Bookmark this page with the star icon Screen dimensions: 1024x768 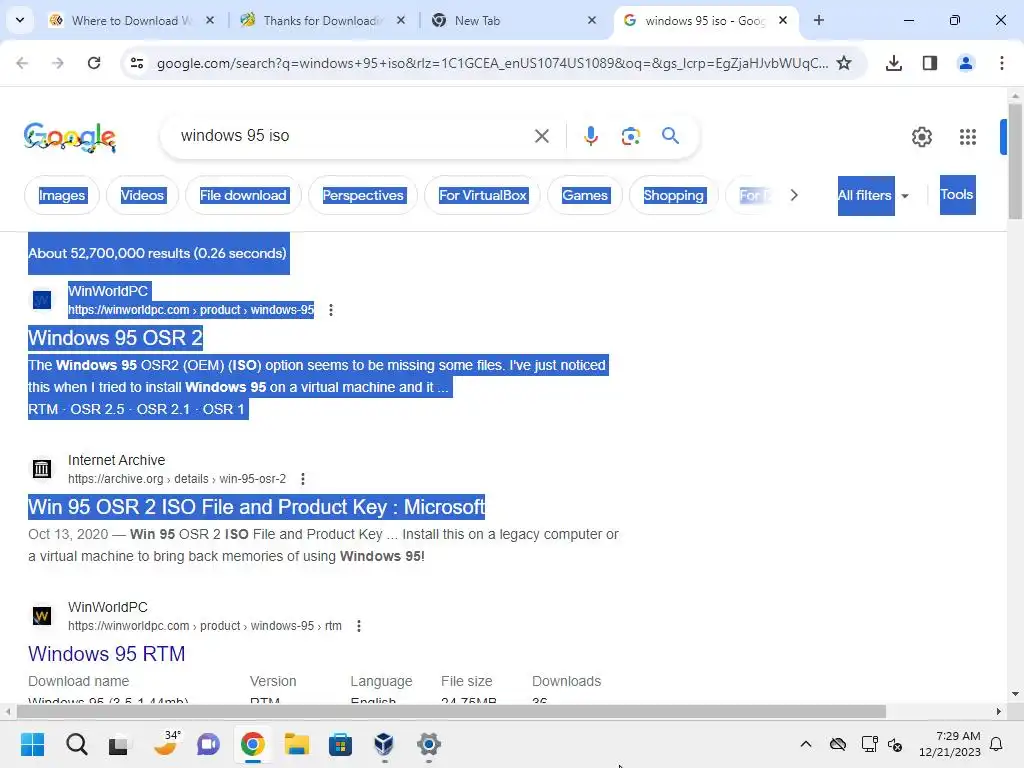(844, 63)
